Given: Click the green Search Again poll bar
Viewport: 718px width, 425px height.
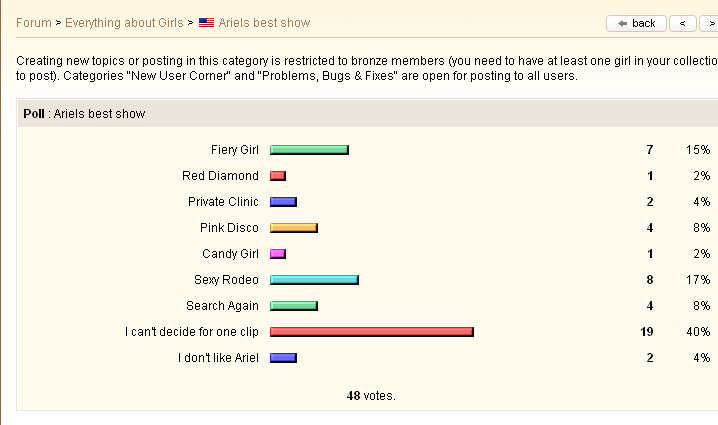Looking at the screenshot, I should [x=294, y=306].
